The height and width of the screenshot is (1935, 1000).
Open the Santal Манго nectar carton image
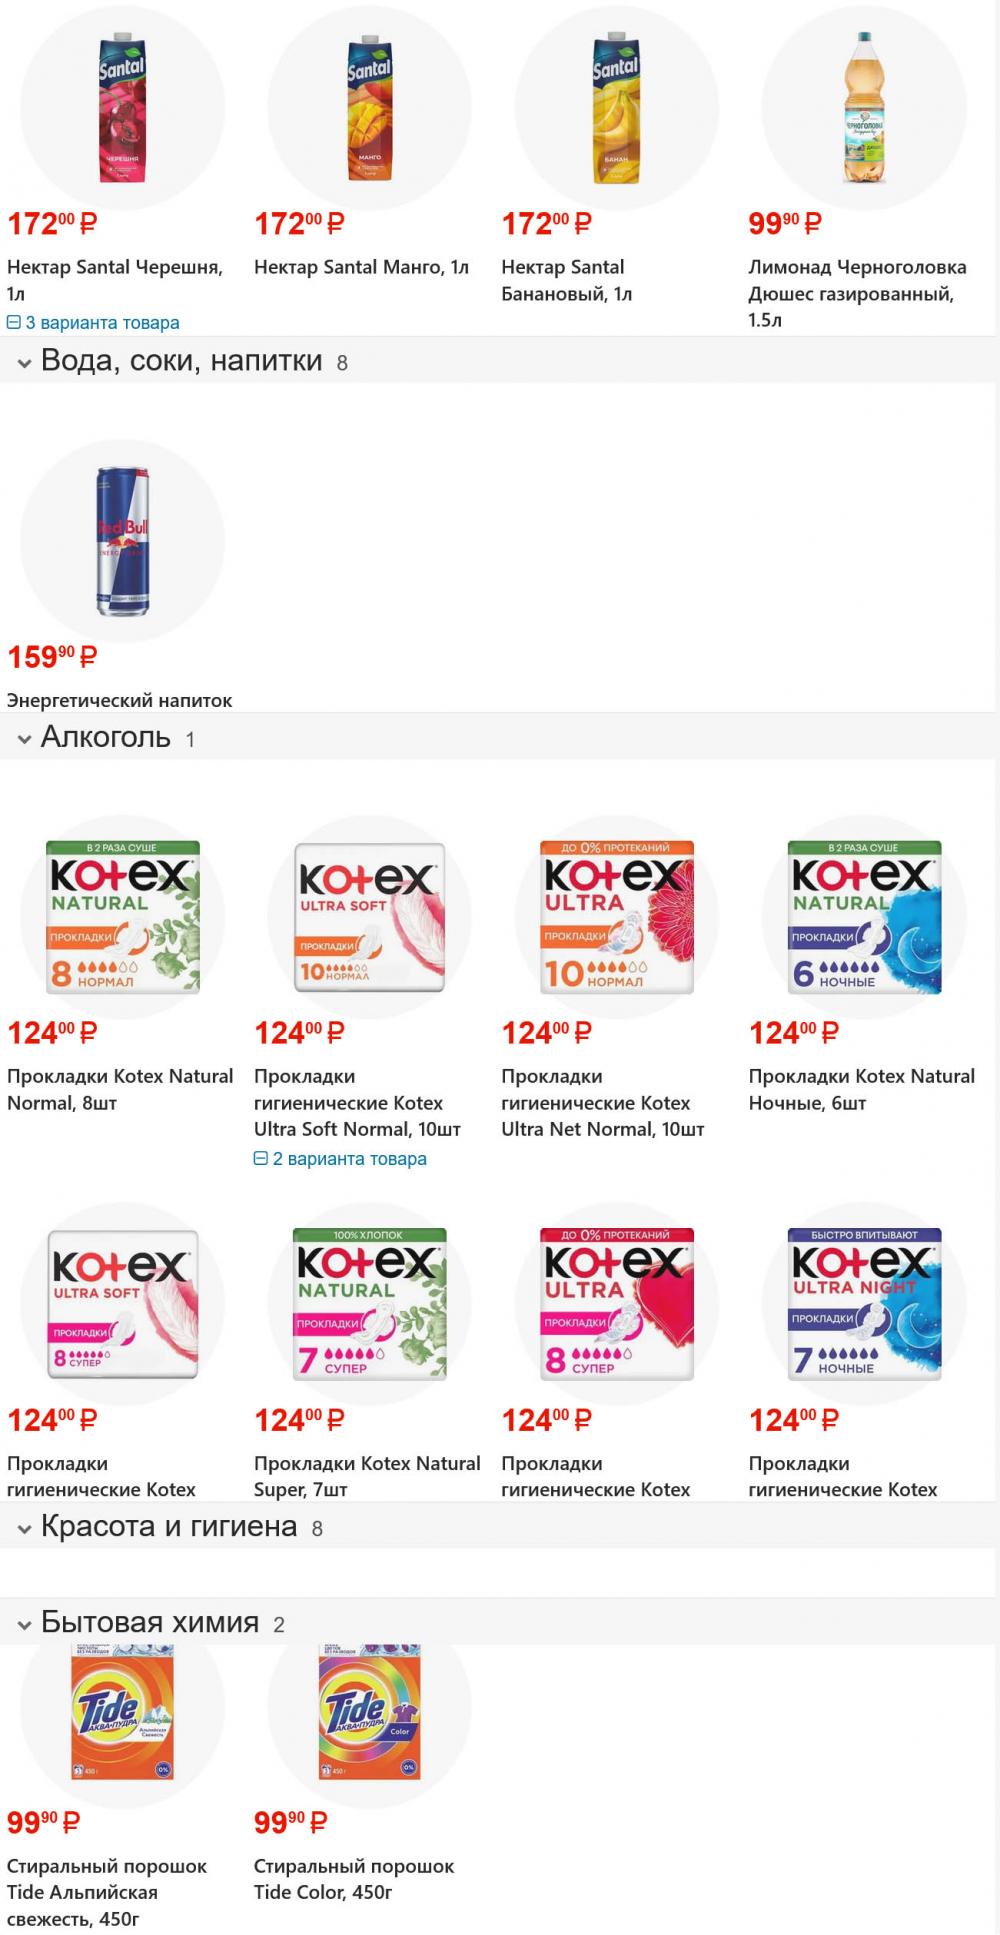coord(369,108)
